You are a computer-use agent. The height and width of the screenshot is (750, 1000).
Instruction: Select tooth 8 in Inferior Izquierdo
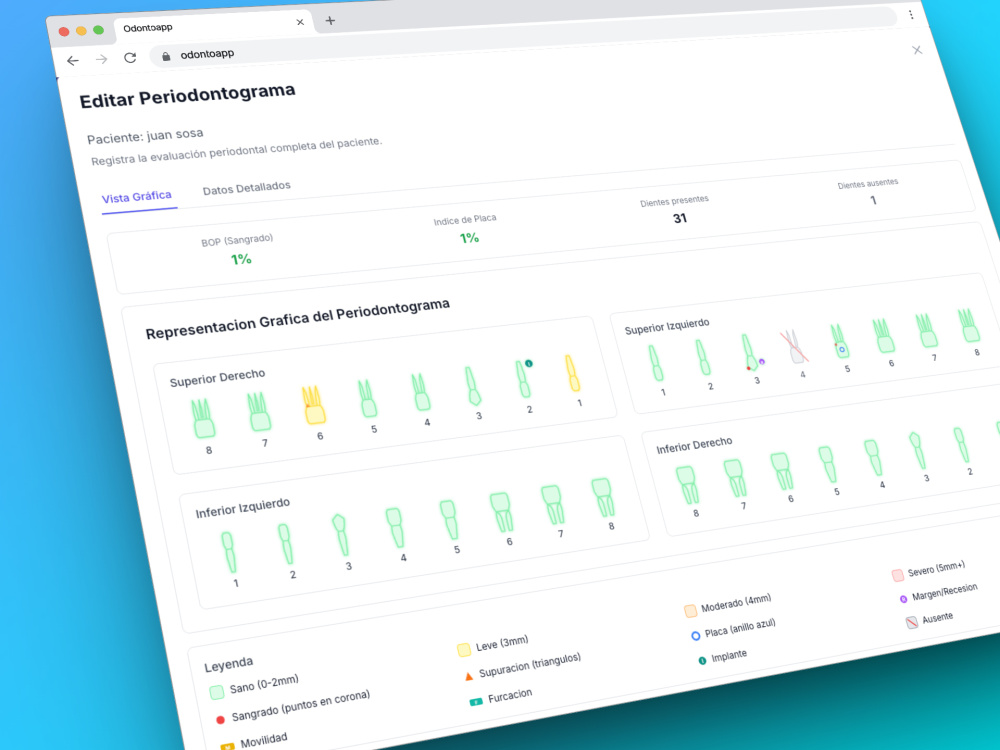[x=603, y=497]
